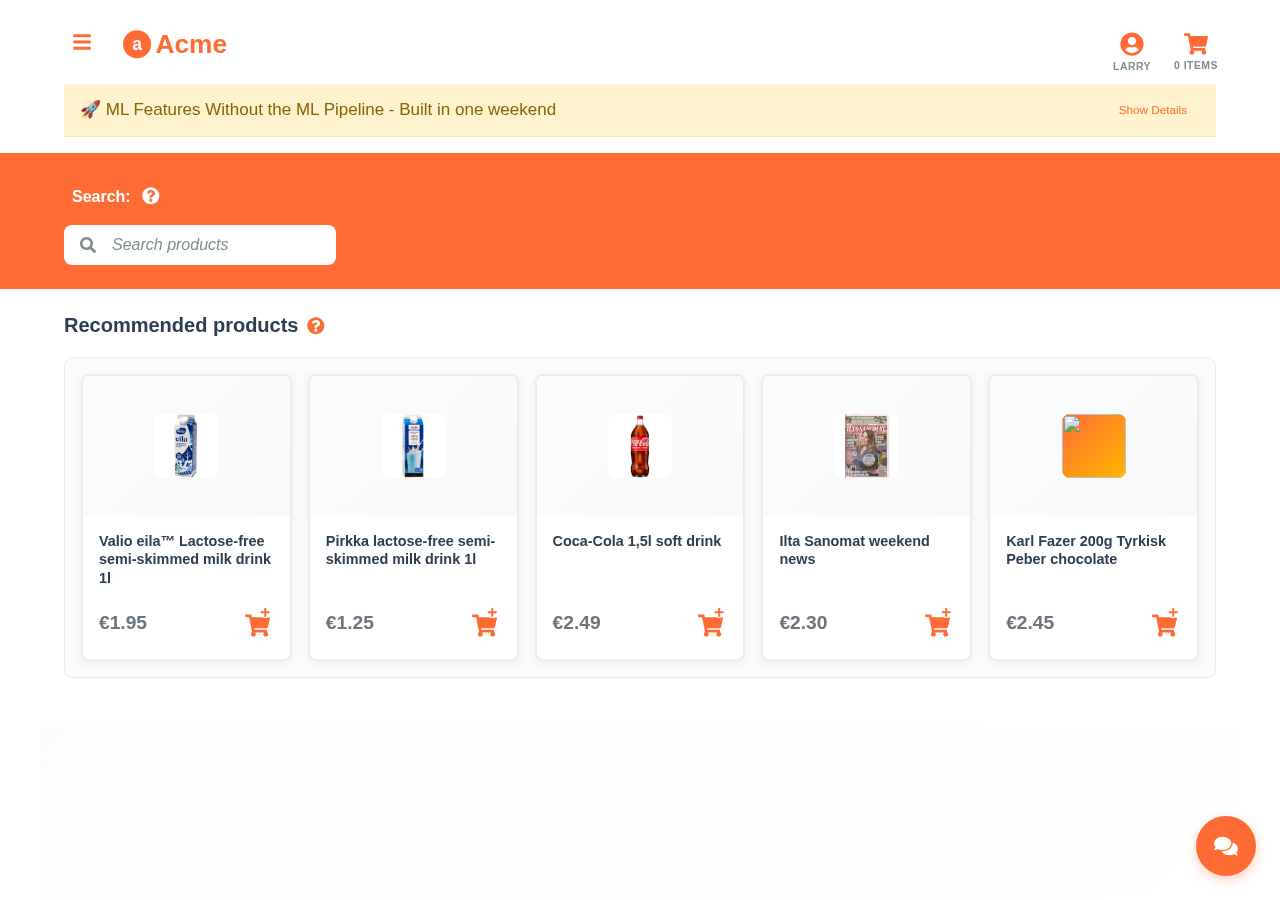Add Karl Fazer chocolate to cart
The height and width of the screenshot is (900, 1280).
[1165, 623]
